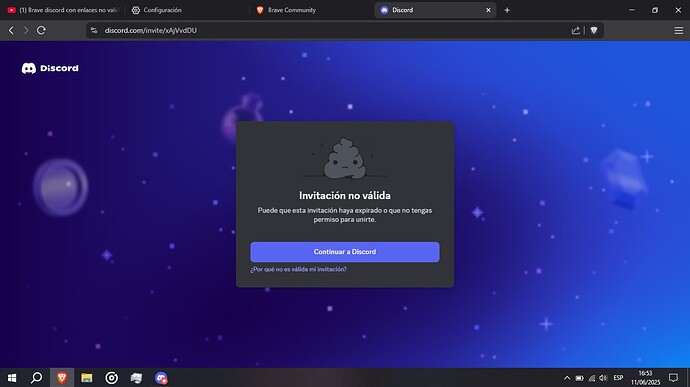Open Windows search from taskbar
This screenshot has width=690, height=387.
point(37,378)
